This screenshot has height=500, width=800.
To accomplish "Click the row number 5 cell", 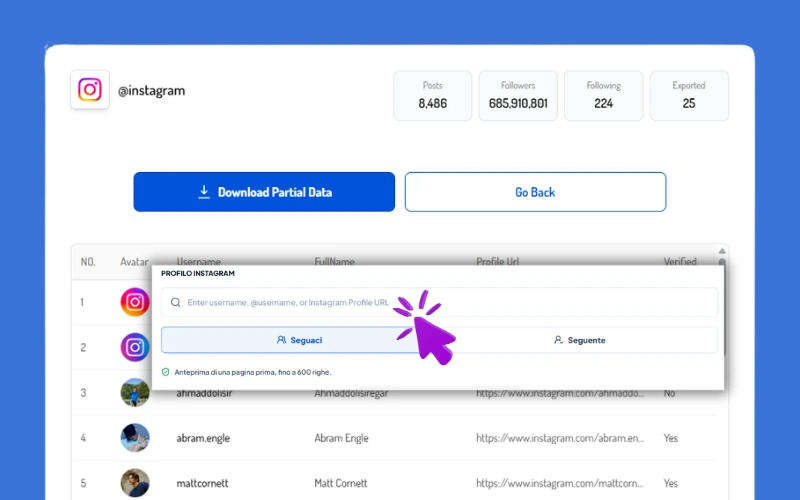I will 83,483.
